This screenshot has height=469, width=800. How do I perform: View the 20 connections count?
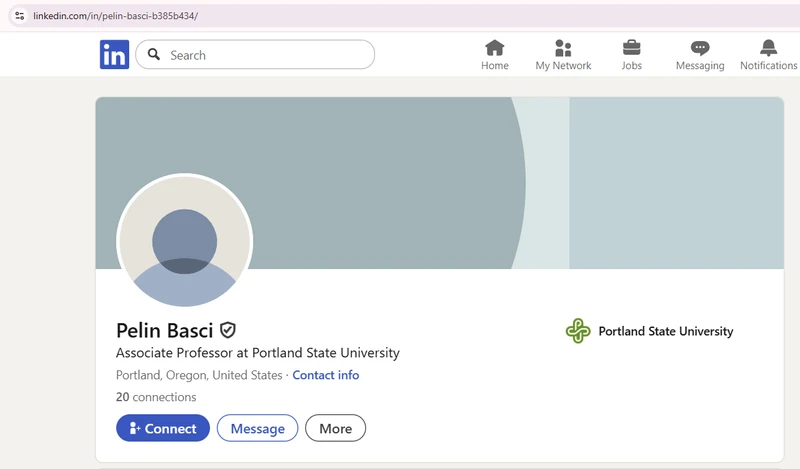point(156,397)
